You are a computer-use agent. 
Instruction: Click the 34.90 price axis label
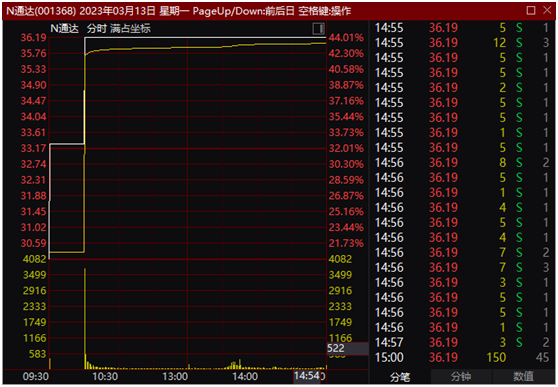(x=33, y=85)
